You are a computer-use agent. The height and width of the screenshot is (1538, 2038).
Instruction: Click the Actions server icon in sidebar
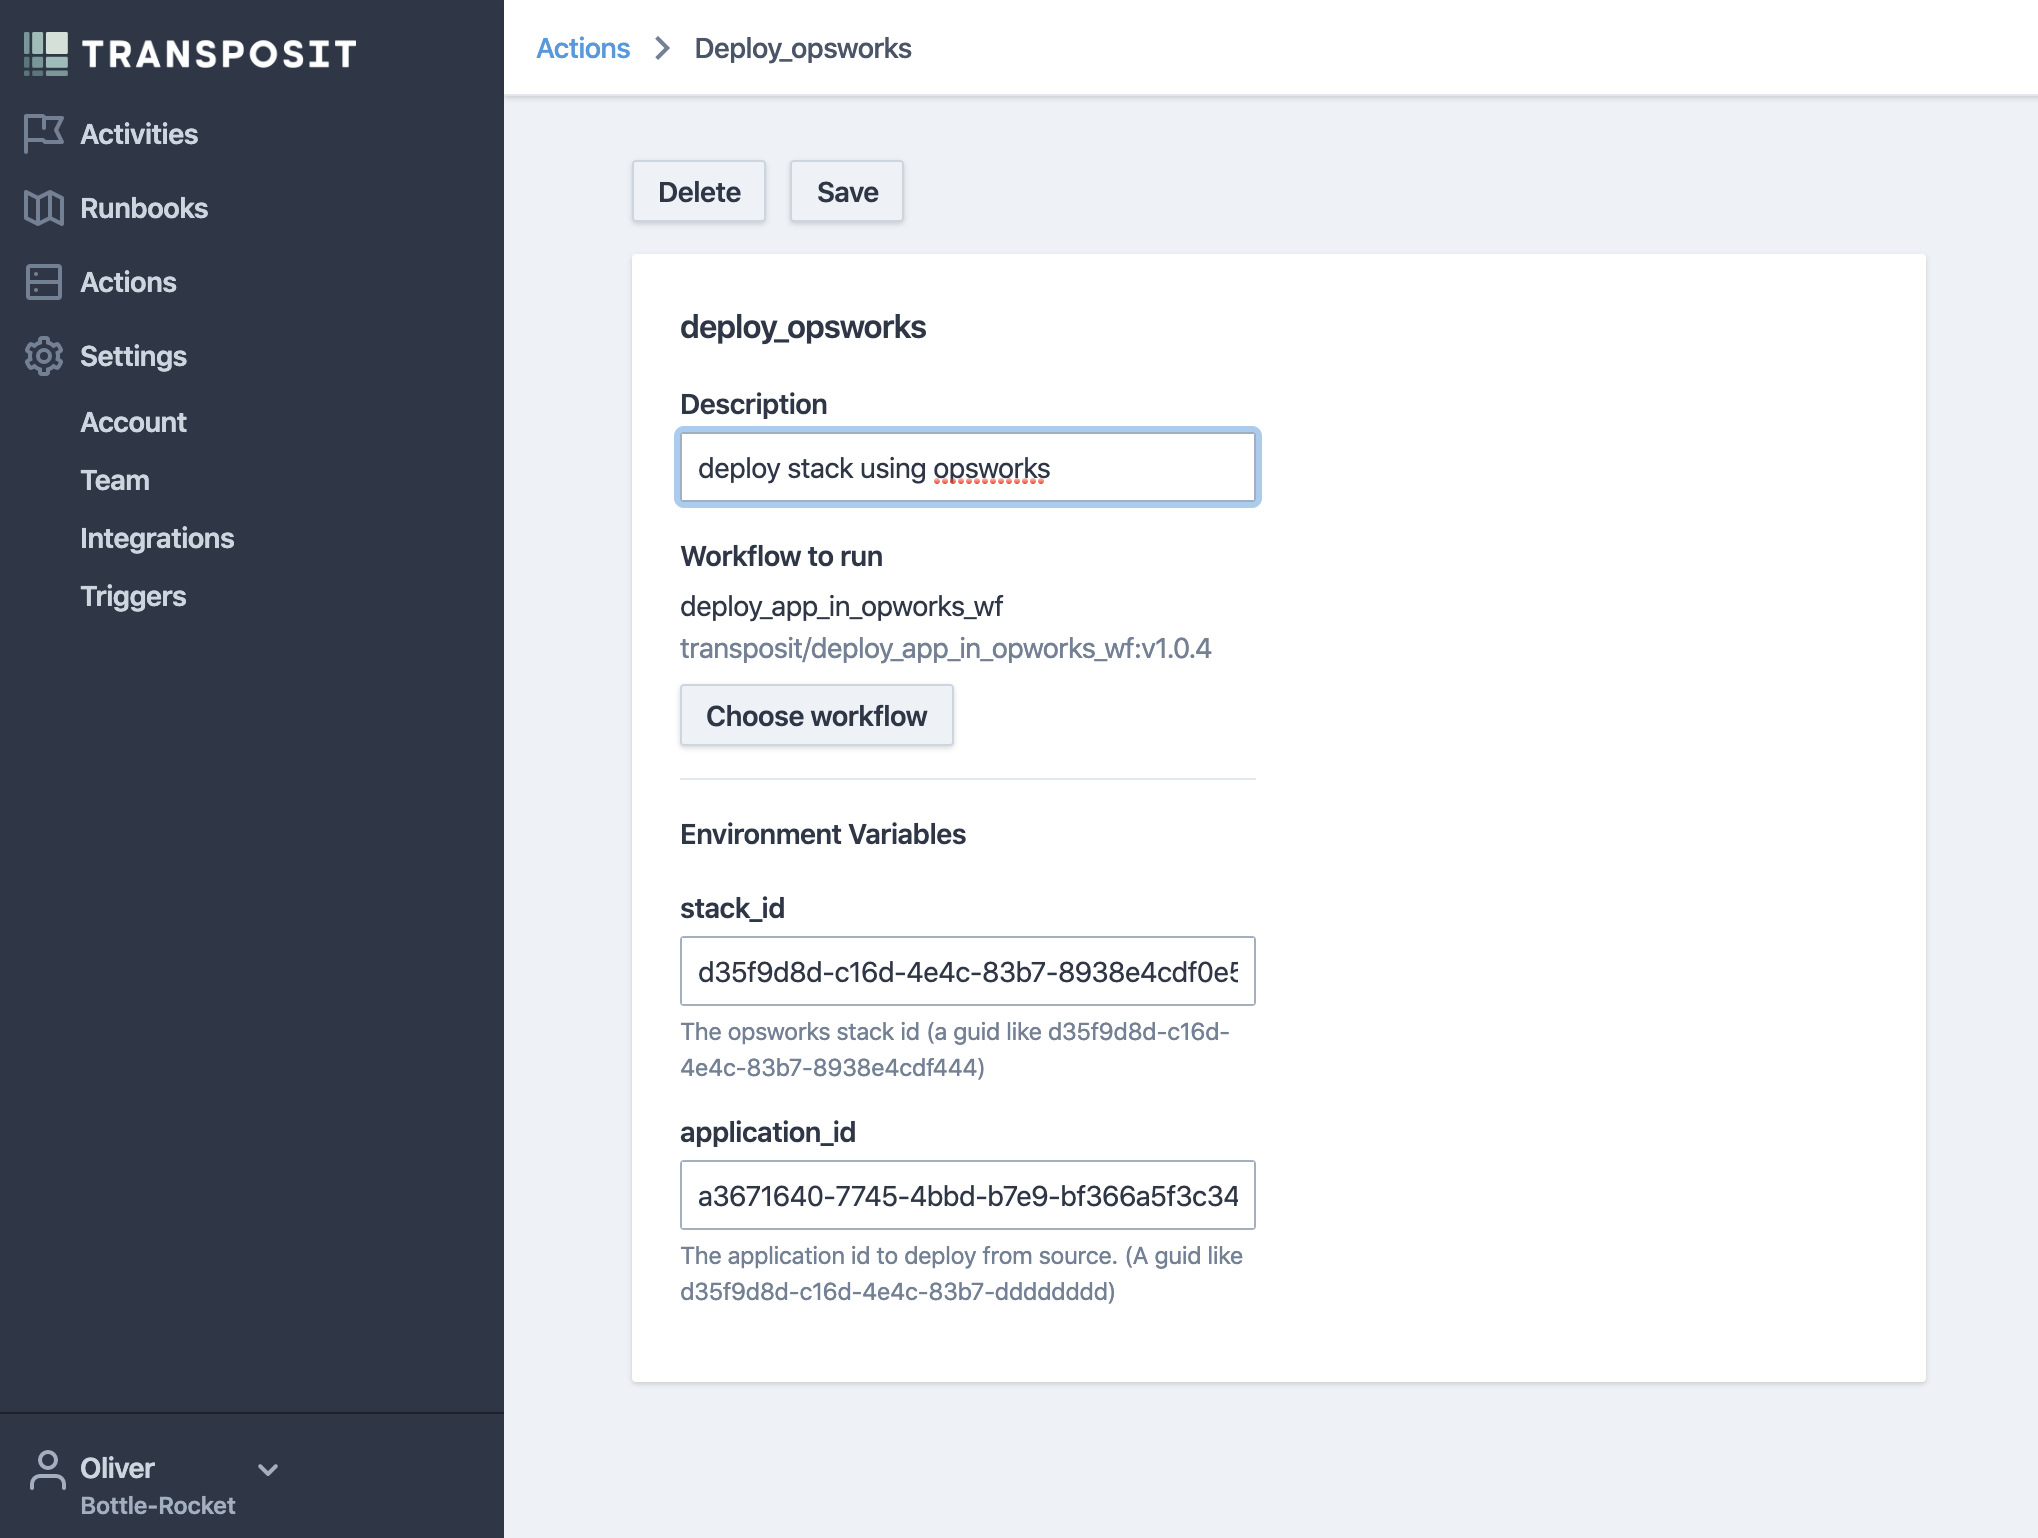coord(43,282)
